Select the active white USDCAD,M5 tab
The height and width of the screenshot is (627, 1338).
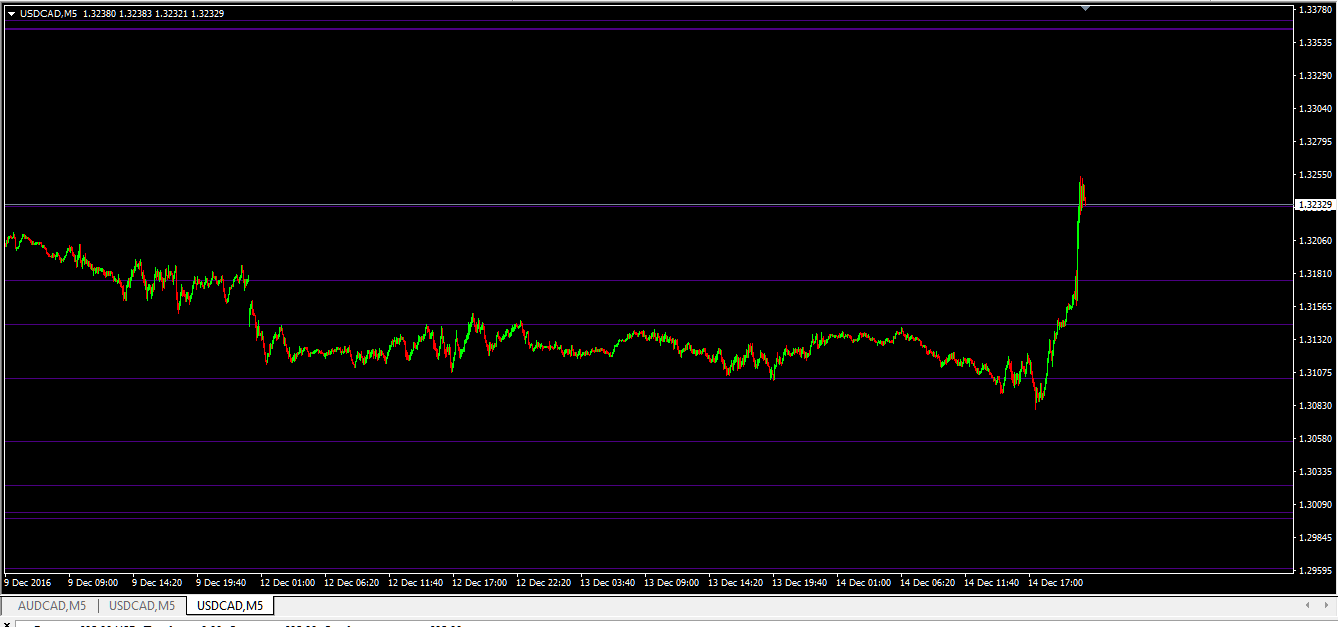(x=230, y=605)
